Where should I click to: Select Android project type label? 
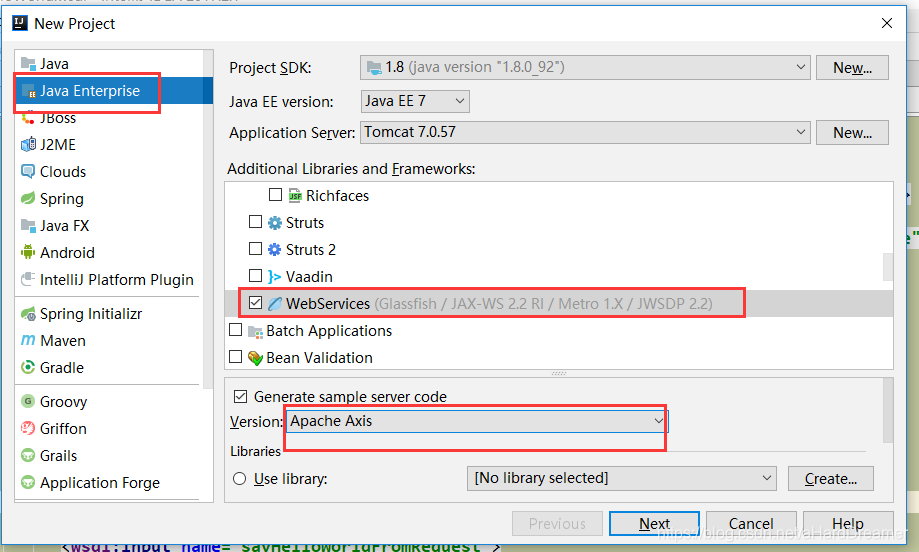pyautogui.click(x=67, y=253)
